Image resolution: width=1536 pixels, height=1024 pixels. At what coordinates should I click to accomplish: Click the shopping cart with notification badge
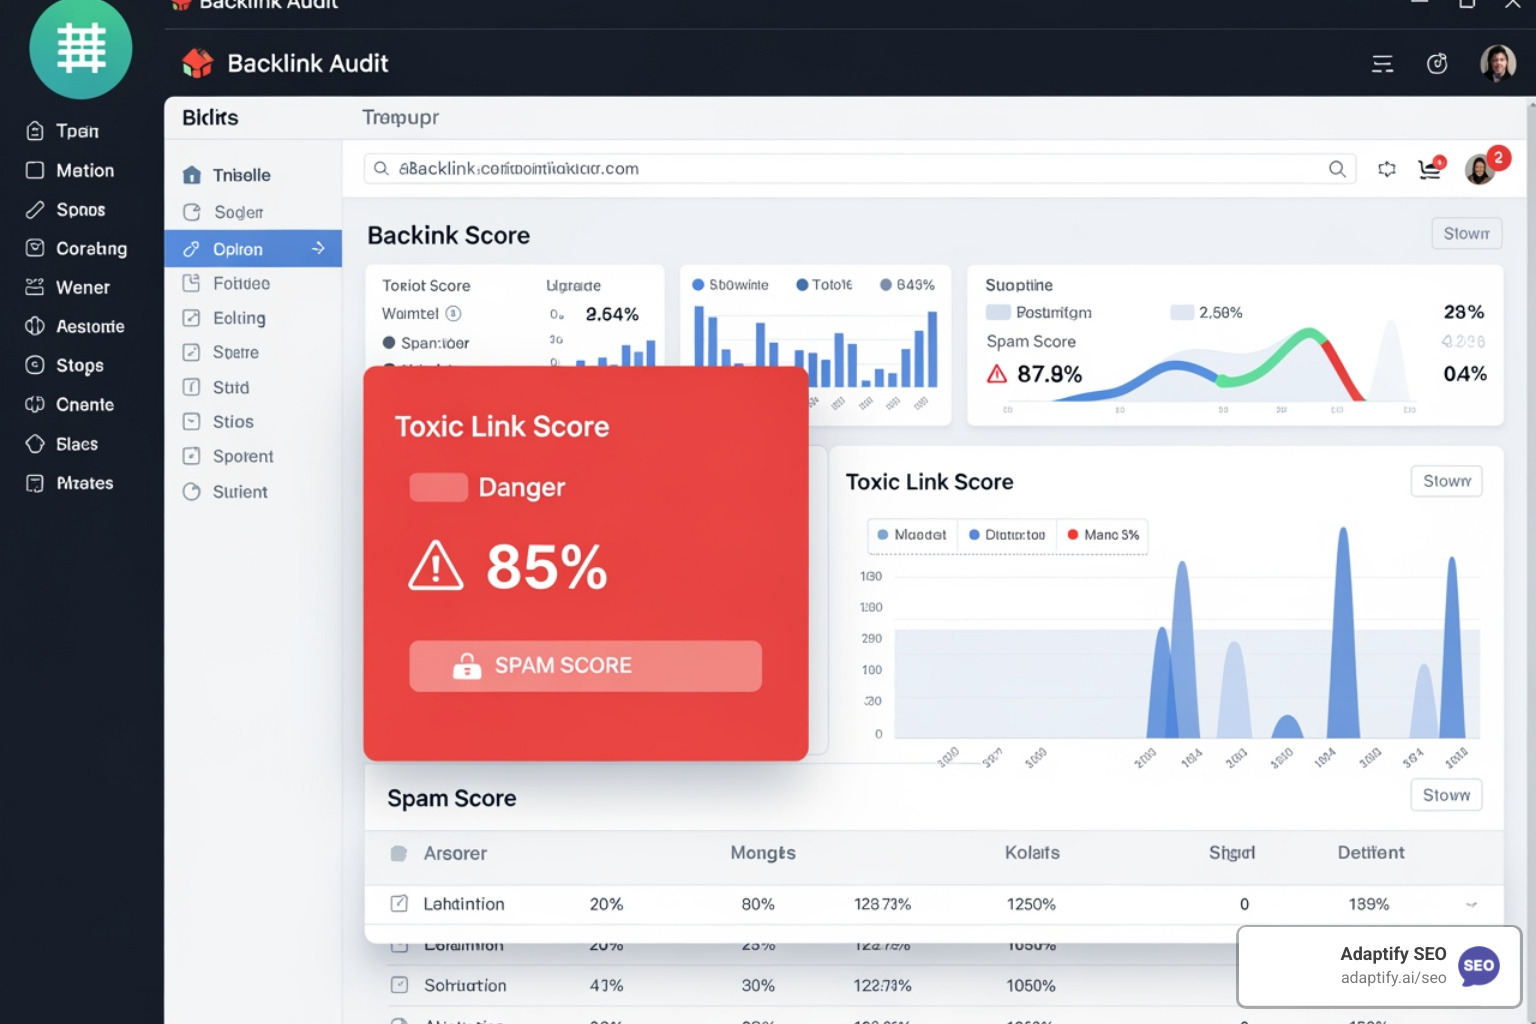(1430, 169)
